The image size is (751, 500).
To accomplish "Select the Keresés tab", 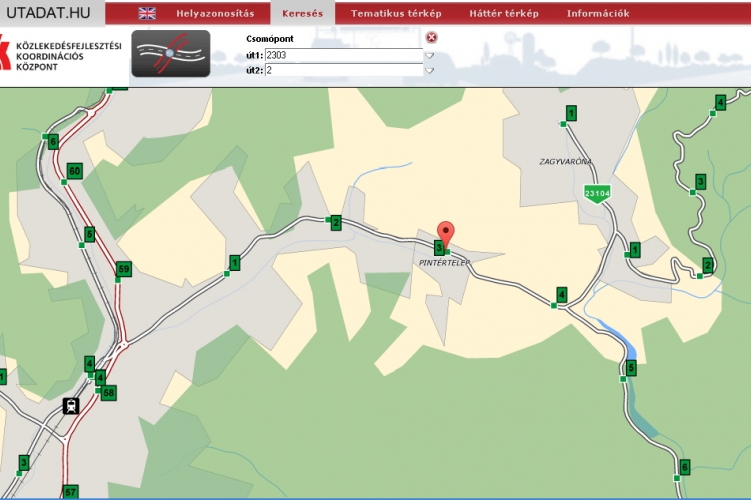I will pyautogui.click(x=302, y=13).
